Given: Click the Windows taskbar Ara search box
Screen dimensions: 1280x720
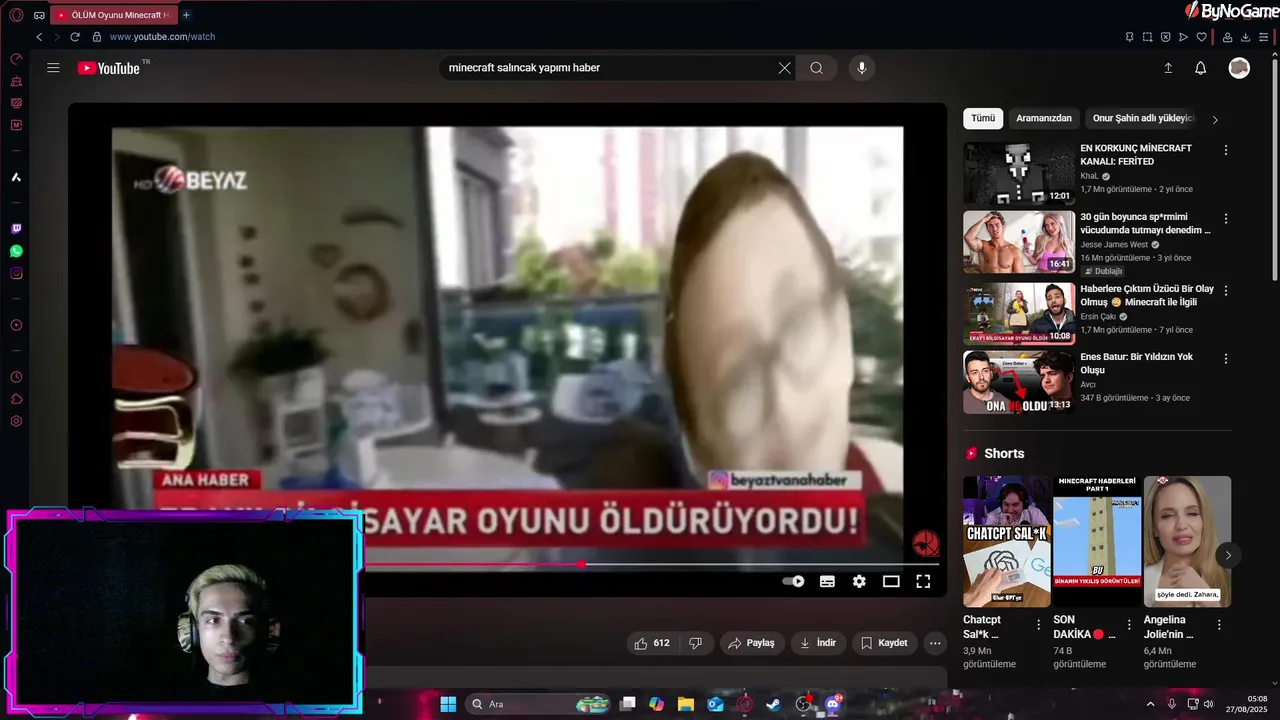Looking at the screenshot, I should coord(537,704).
